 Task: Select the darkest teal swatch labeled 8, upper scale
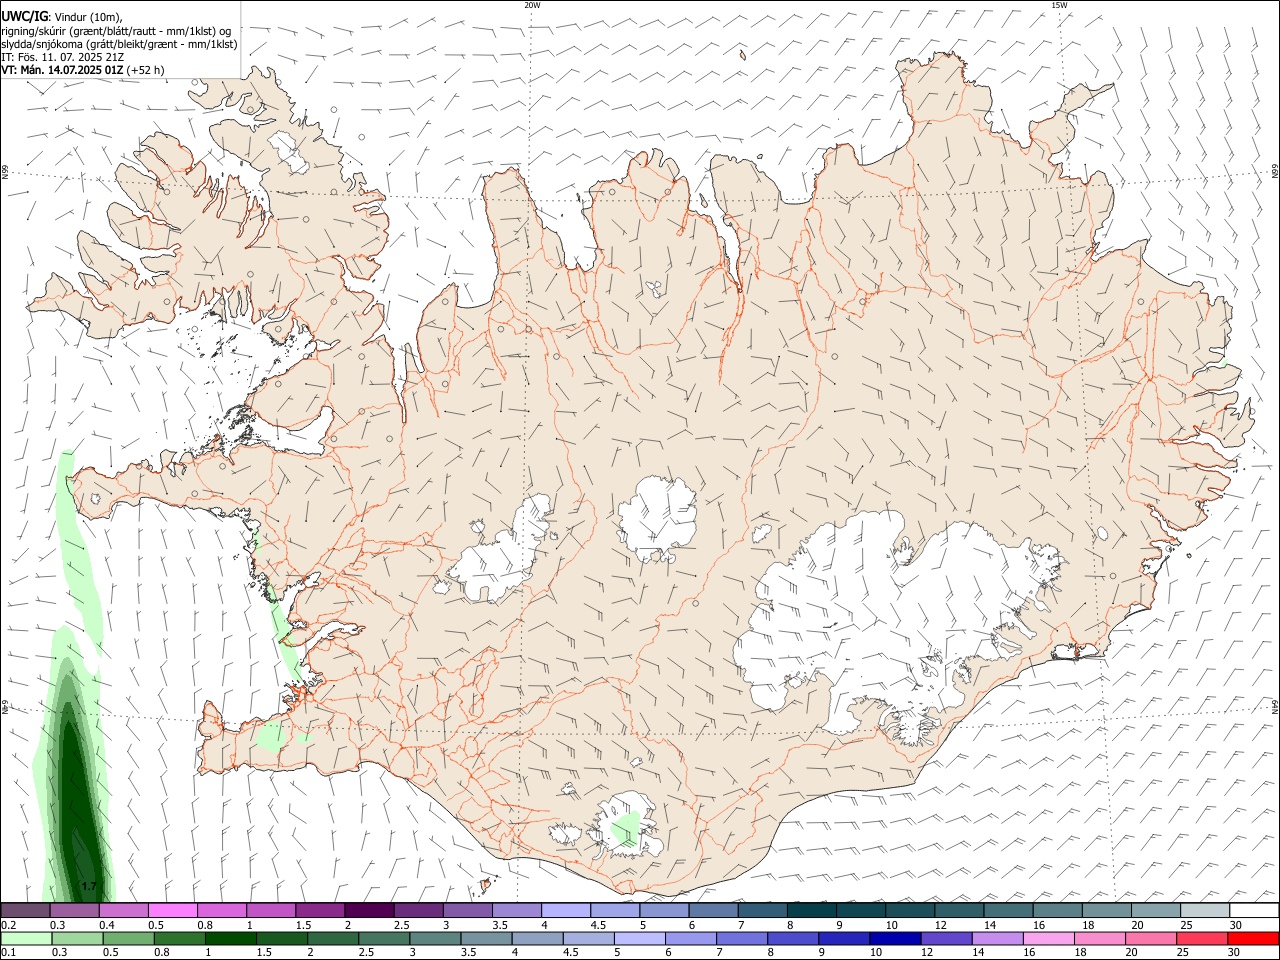[x=812, y=910]
